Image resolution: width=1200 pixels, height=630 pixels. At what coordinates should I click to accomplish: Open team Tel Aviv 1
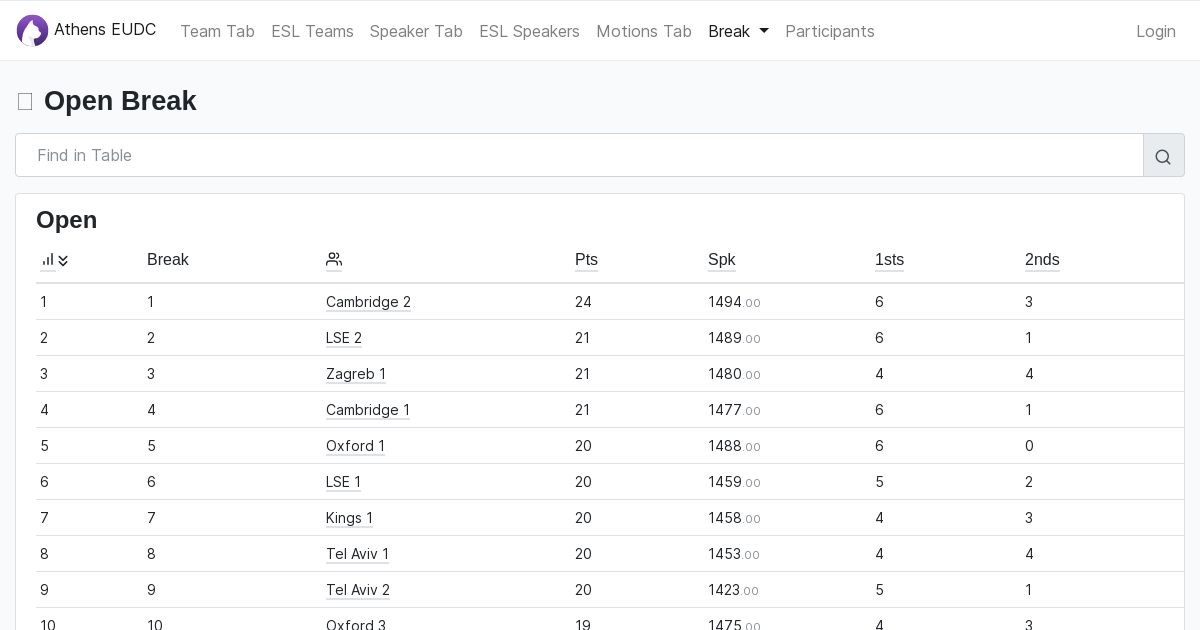(x=357, y=554)
